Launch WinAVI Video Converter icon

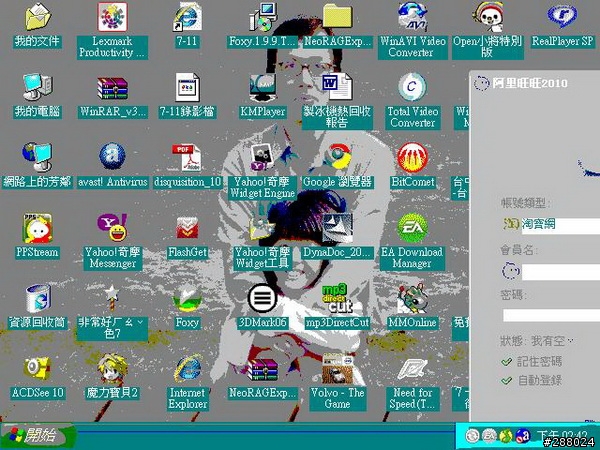(x=412, y=17)
